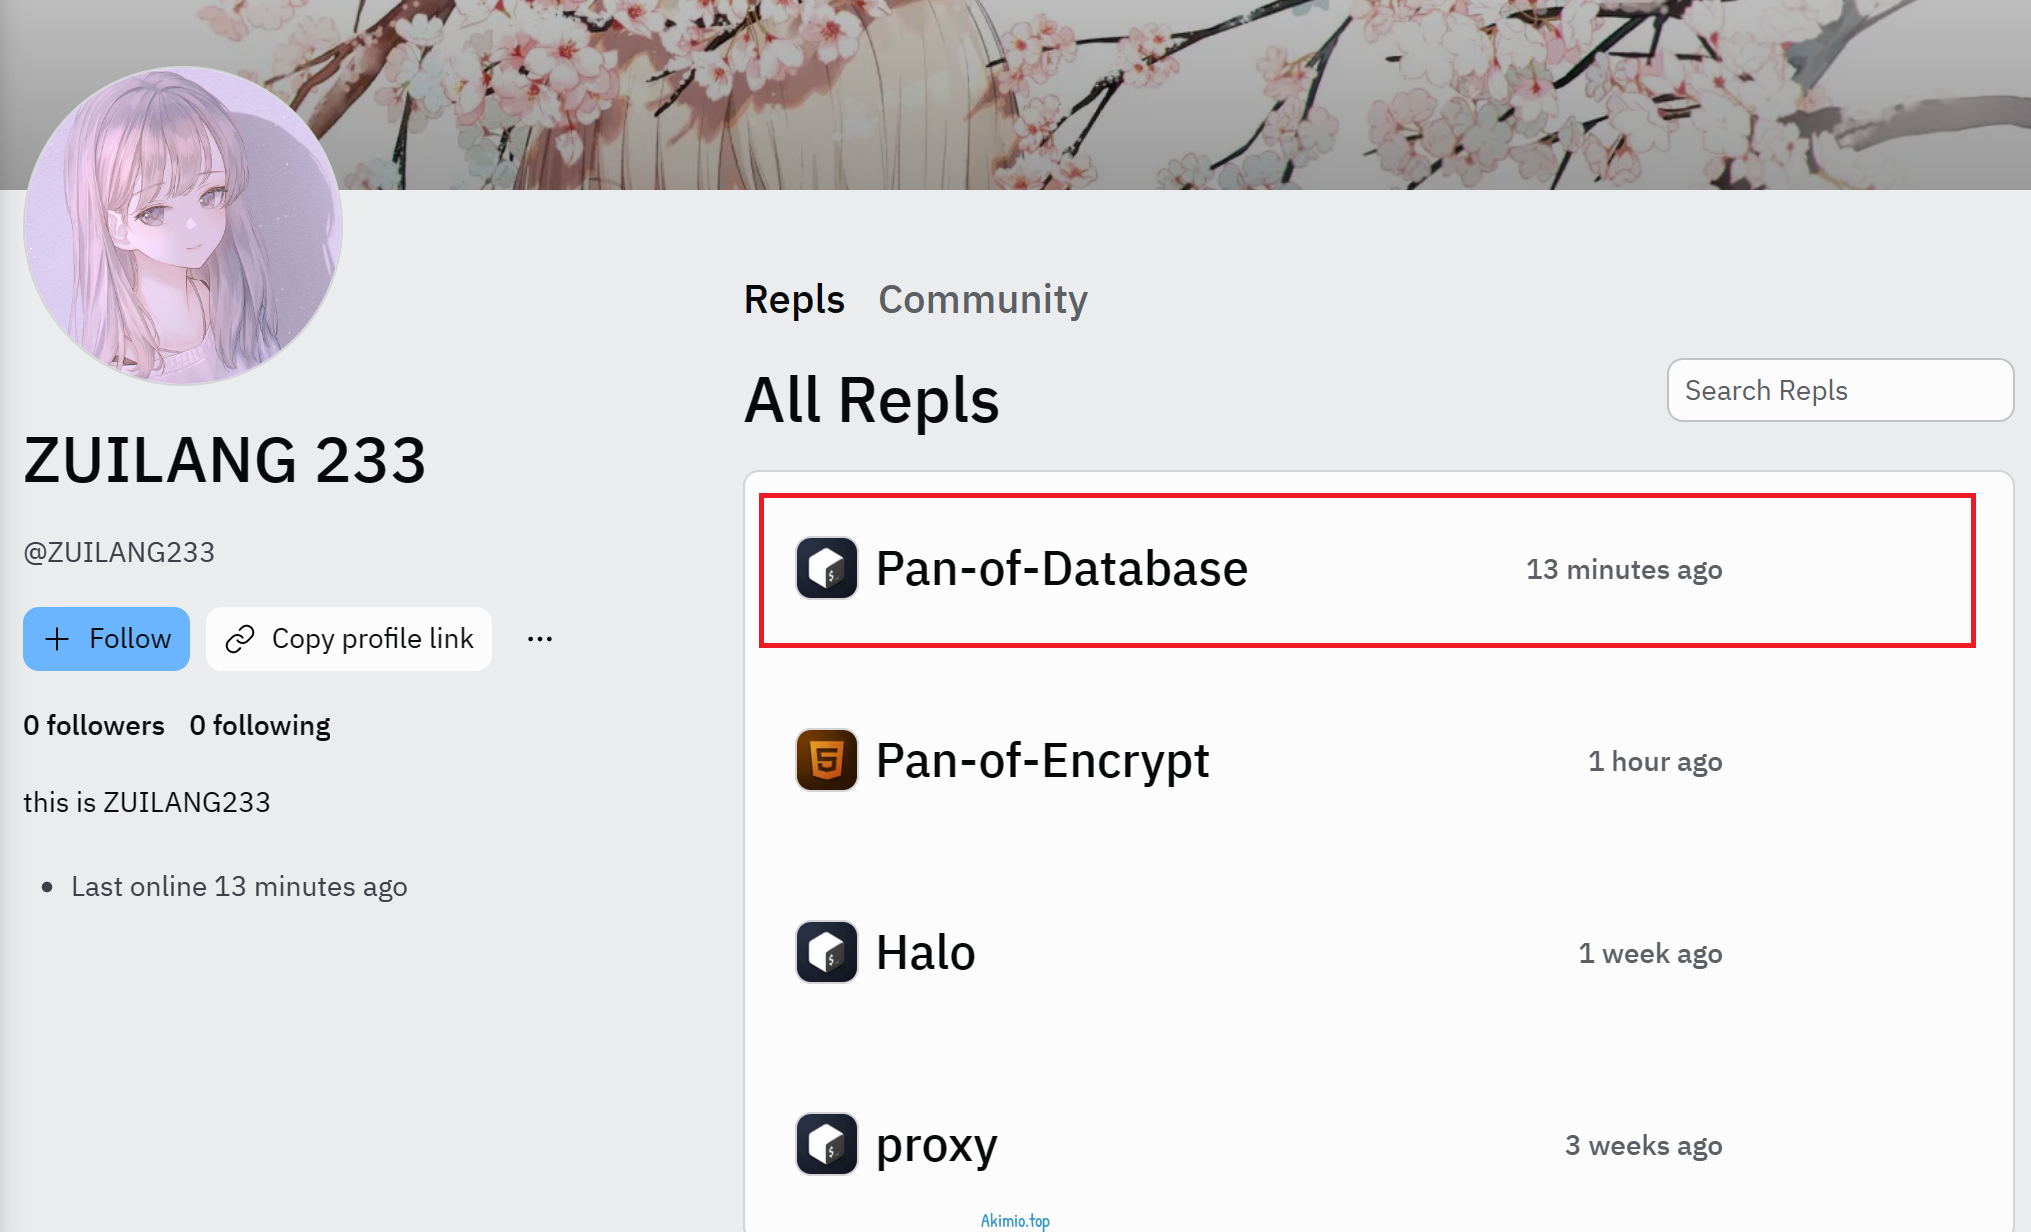Image resolution: width=2031 pixels, height=1232 pixels.
Task: Open the Pan-of-Database repl icon
Action: point(826,568)
